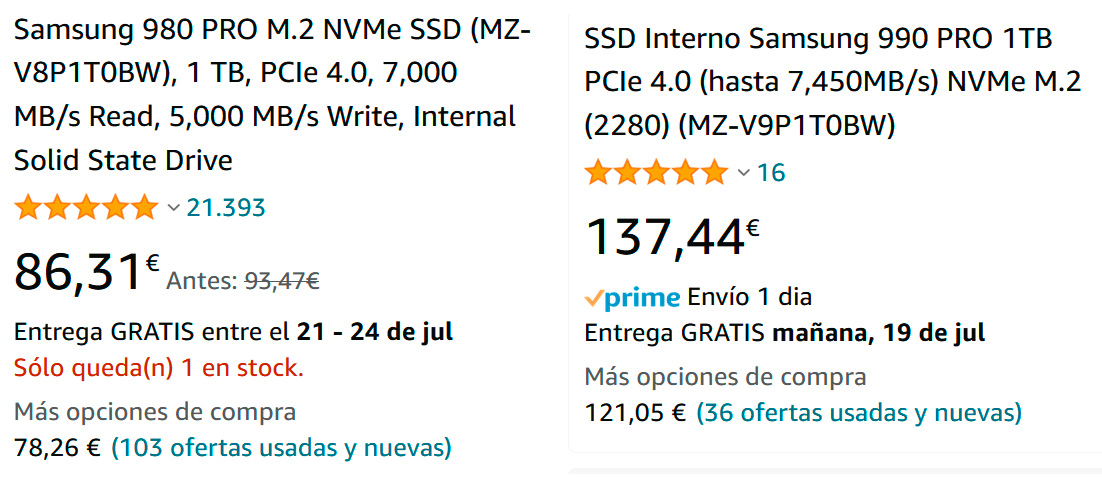Click 'Entrega GRATIS mañana, 19 de jul' delivery text
1102x487 pixels.
[785, 332]
